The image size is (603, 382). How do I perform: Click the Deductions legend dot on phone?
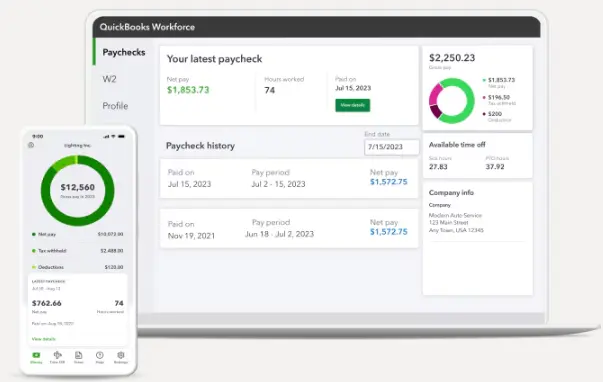34,267
